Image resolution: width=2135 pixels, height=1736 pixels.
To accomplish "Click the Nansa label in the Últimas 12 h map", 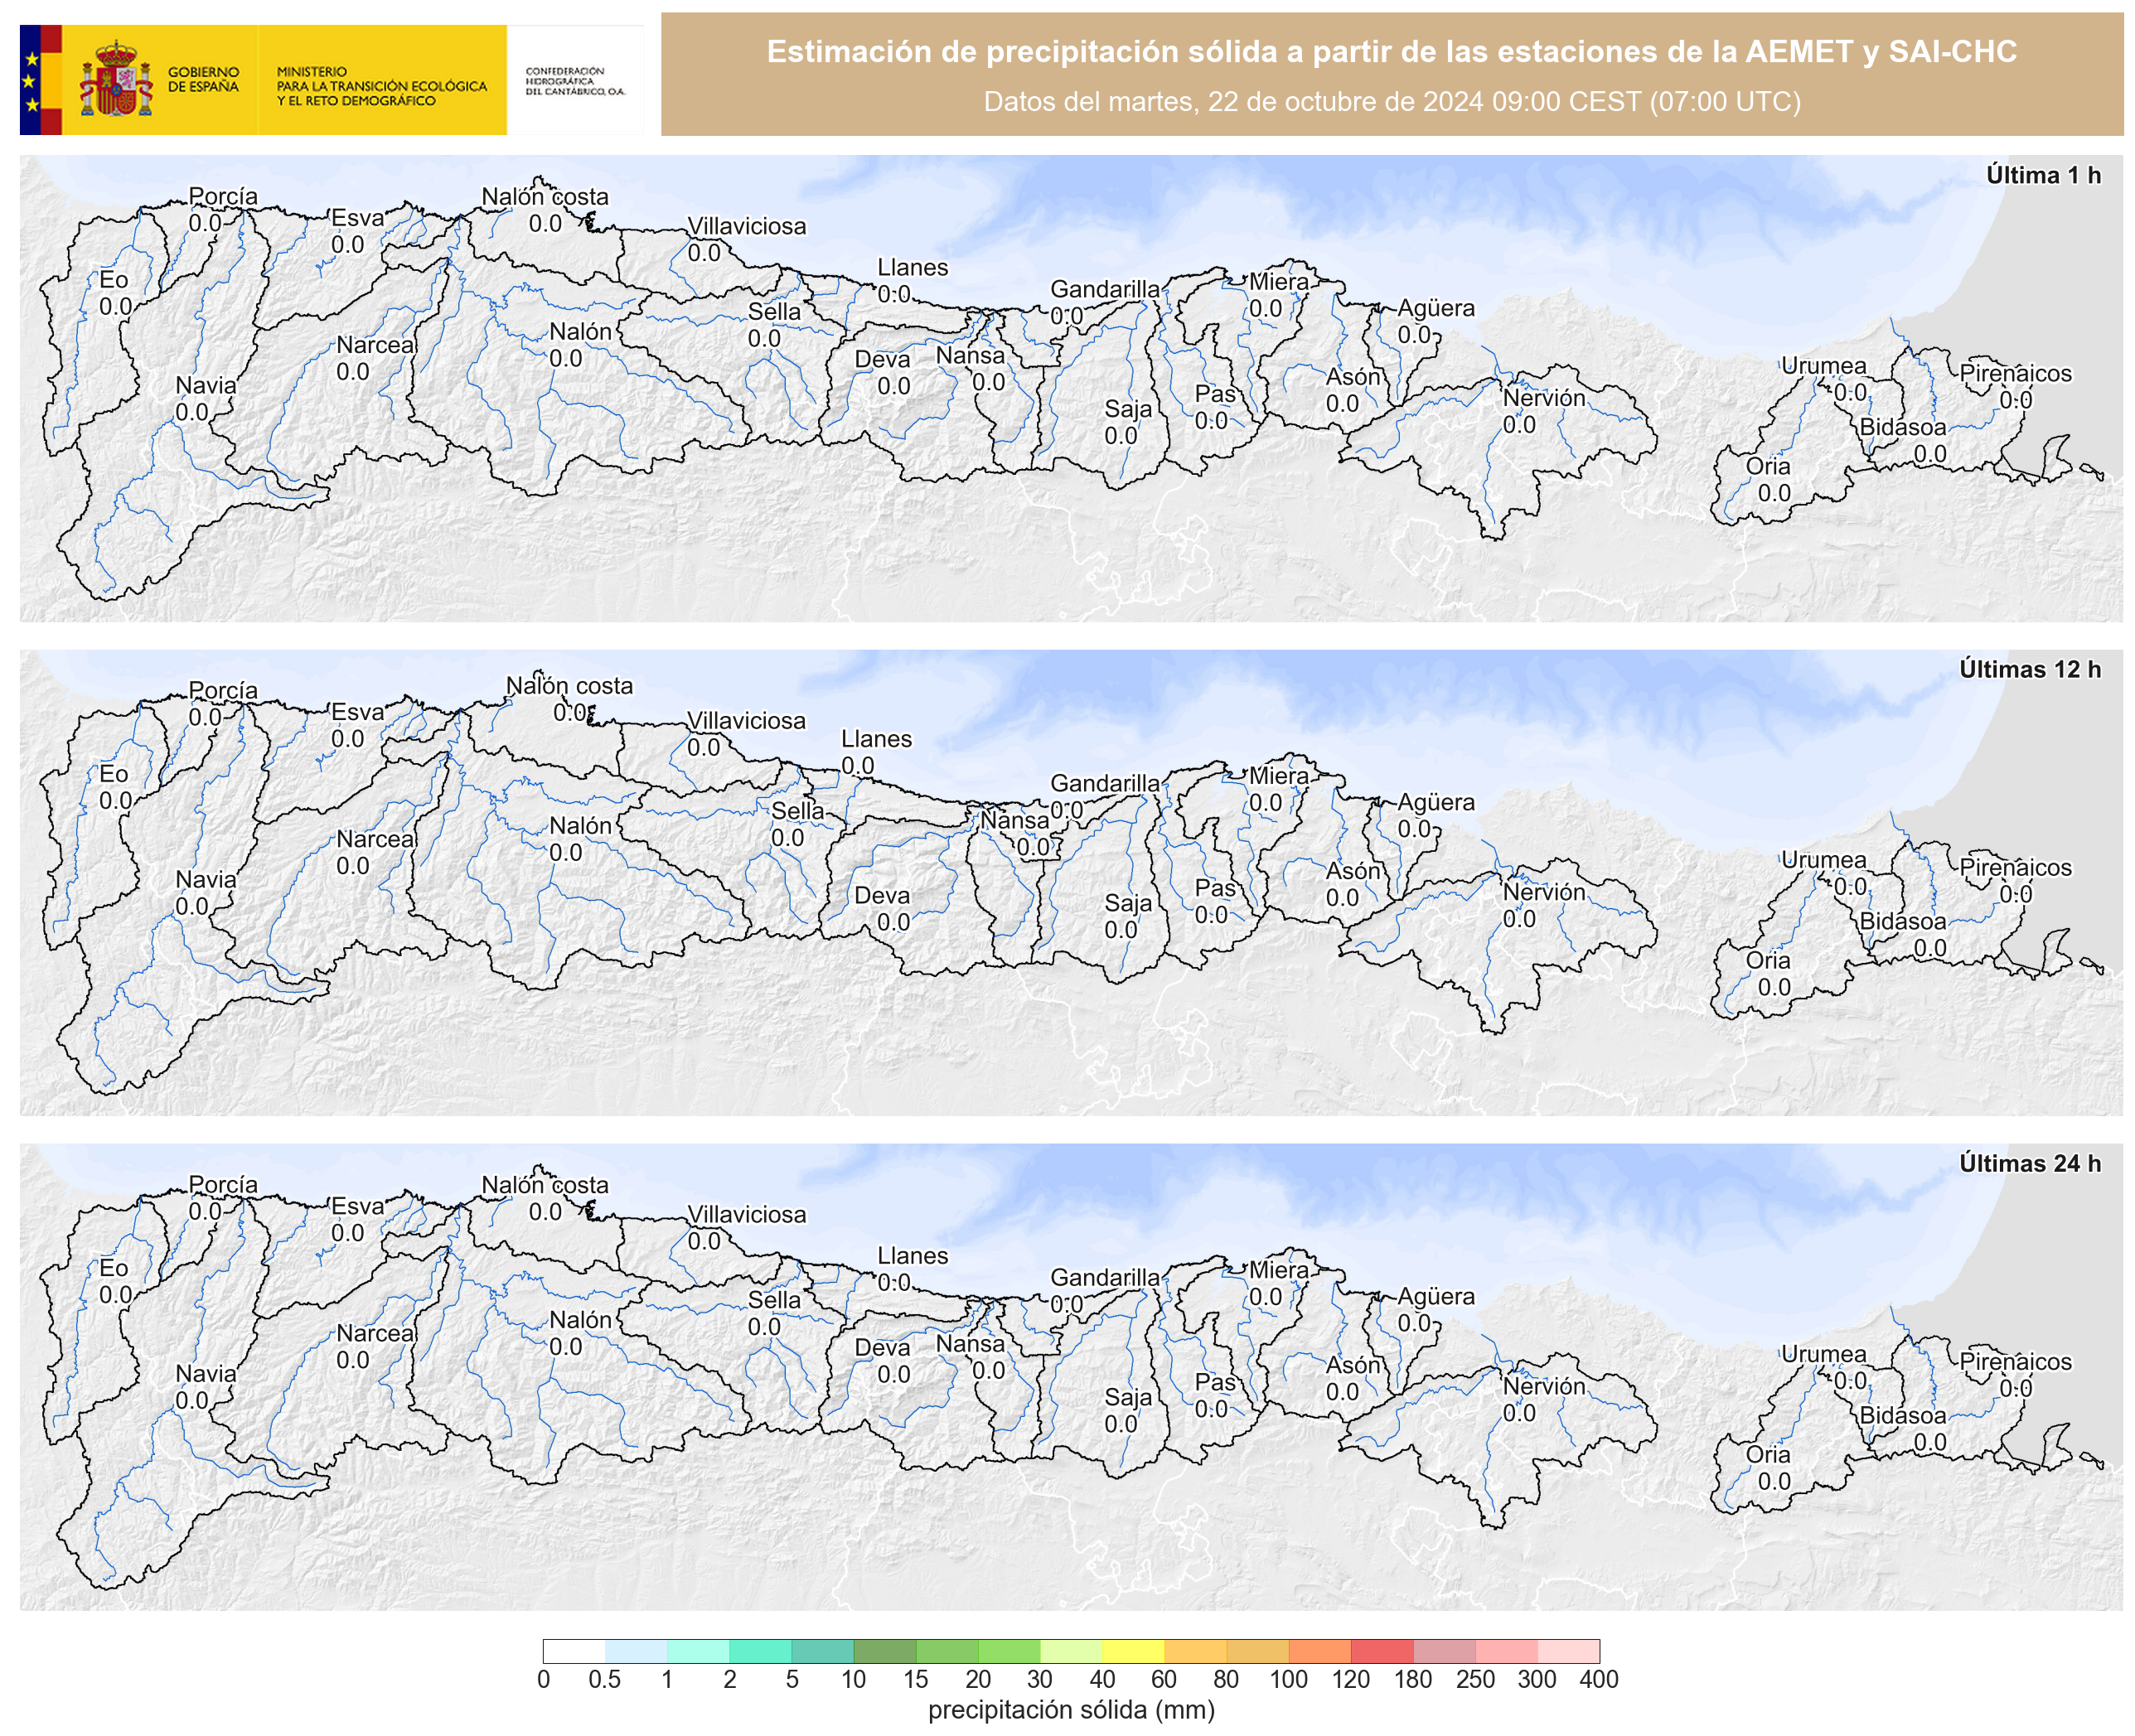I will pos(1014,820).
